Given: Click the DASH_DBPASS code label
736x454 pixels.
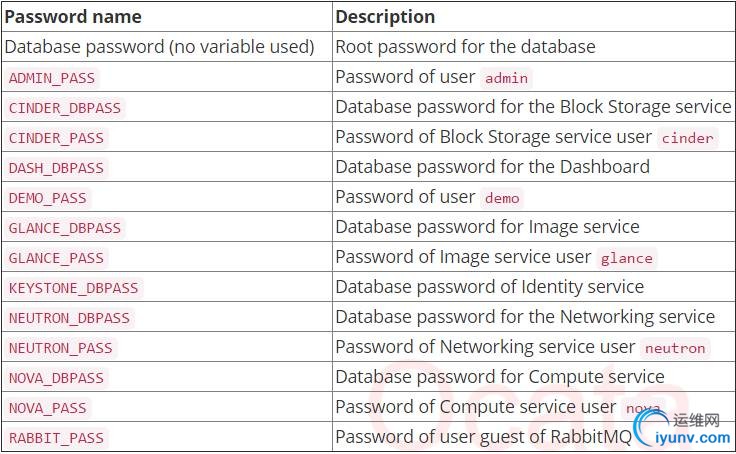Looking at the screenshot, I should 56,168.
